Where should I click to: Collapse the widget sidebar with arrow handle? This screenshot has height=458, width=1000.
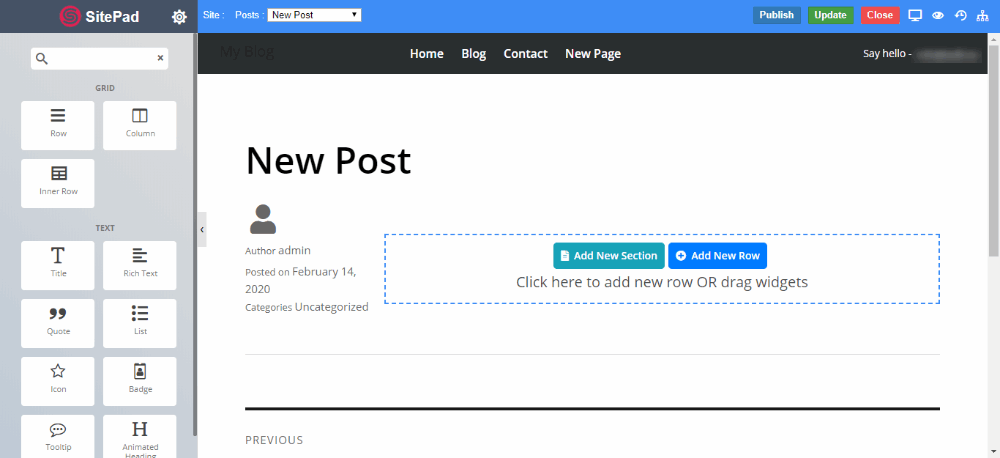(202, 229)
